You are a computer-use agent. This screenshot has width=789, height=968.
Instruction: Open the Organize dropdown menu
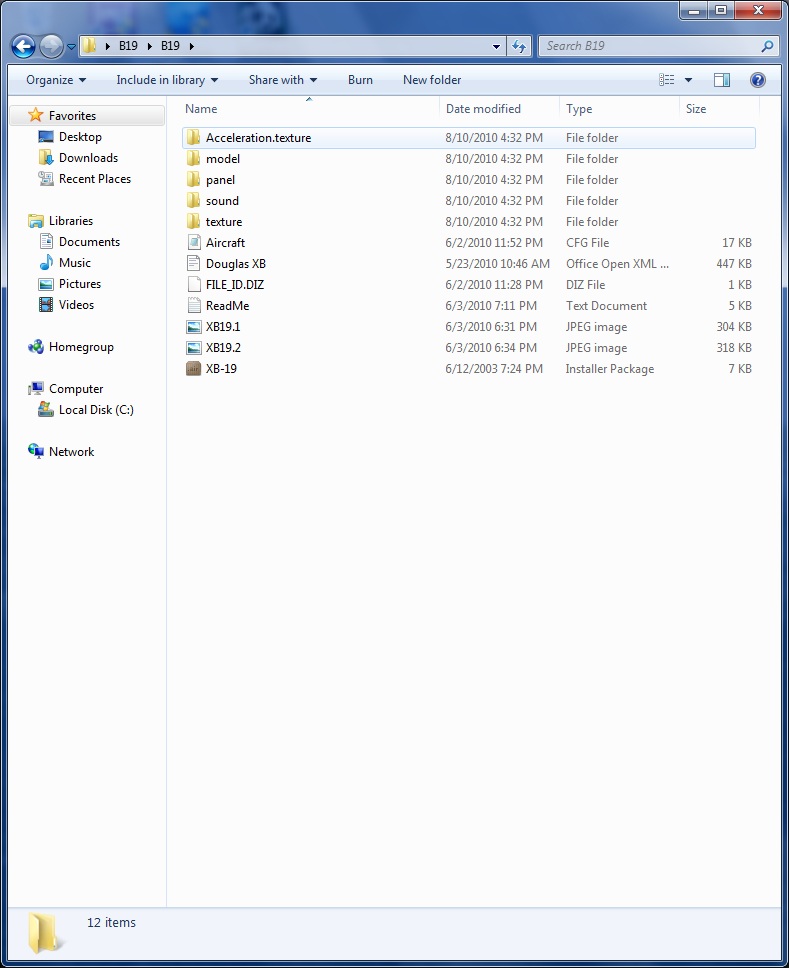click(56, 80)
